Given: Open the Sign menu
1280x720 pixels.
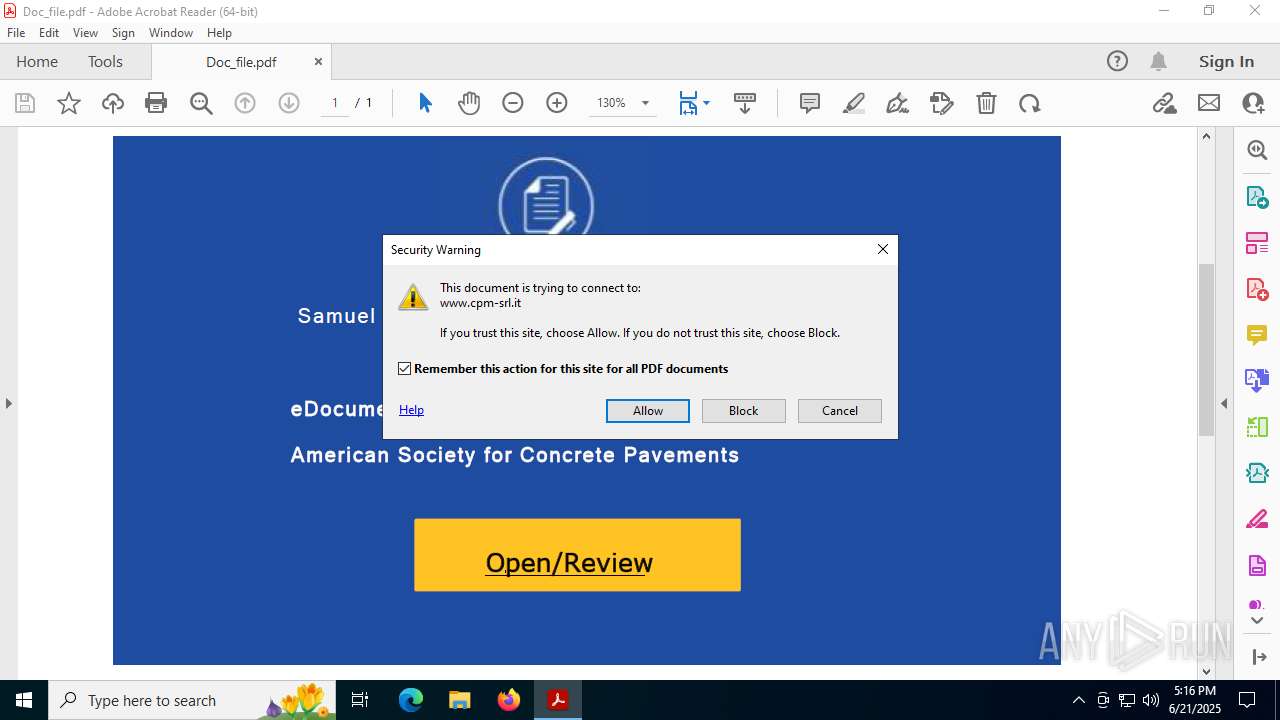Looking at the screenshot, I should coord(123,33).
